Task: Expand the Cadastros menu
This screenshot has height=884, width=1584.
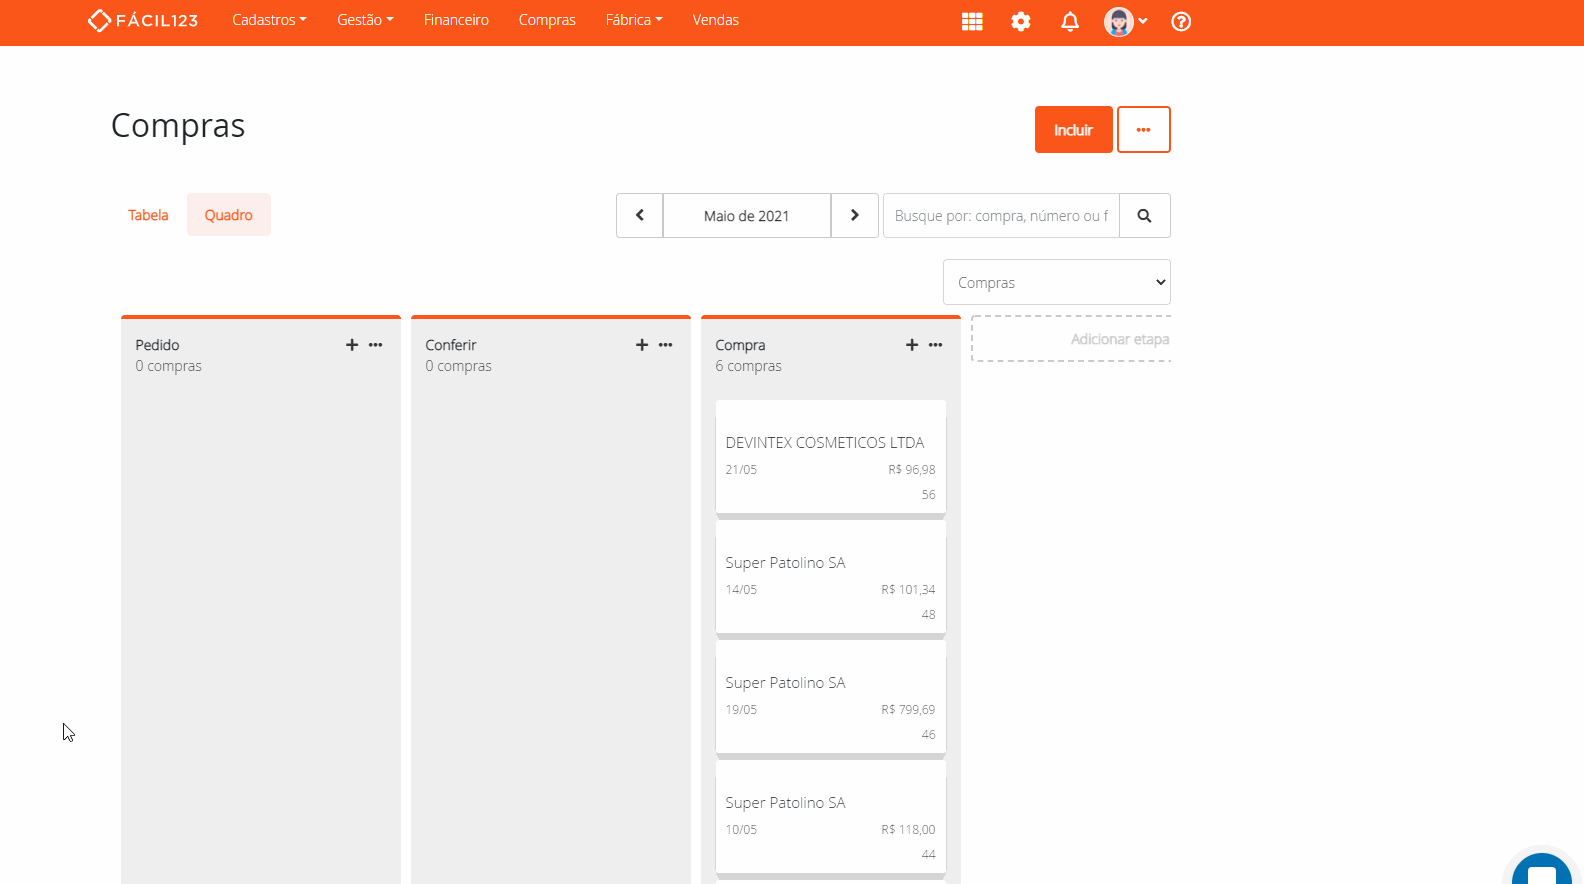Action: pyautogui.click(x=269, y=20)
